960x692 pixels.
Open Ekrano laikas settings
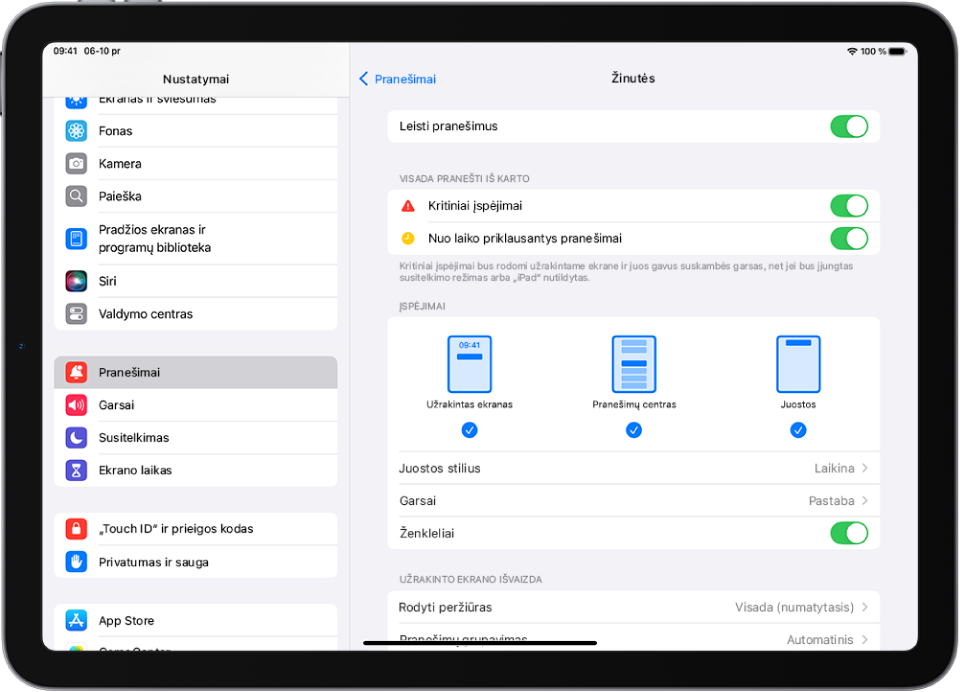pyautogui.click(x=196, y=470)
